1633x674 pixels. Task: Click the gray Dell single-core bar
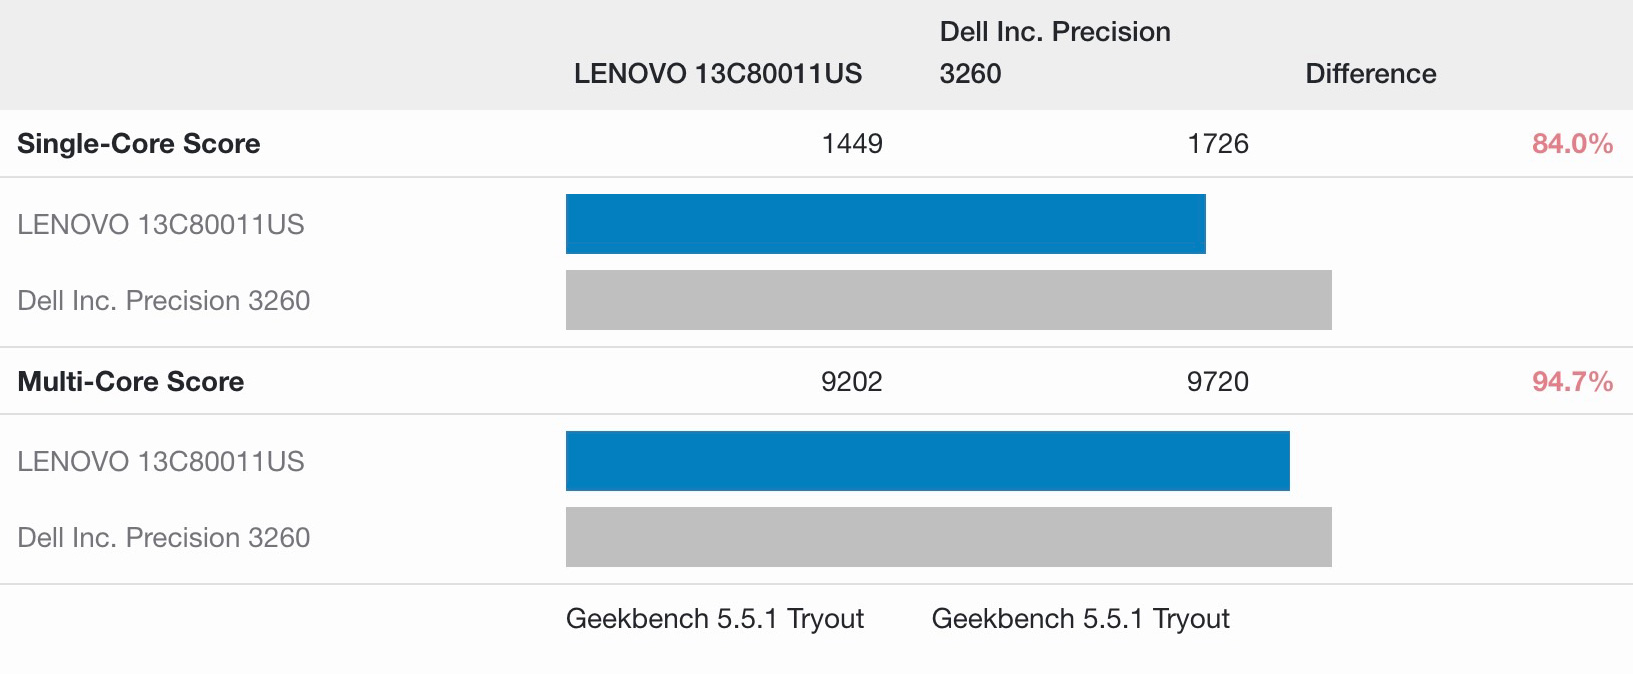[948, 300]
